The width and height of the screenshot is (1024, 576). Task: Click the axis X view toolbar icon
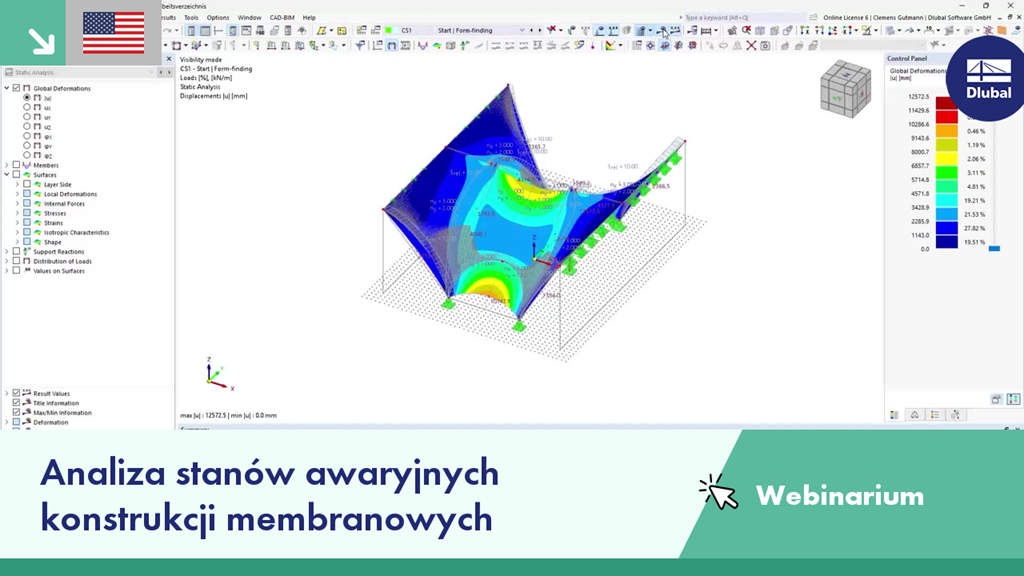(805, 30)
